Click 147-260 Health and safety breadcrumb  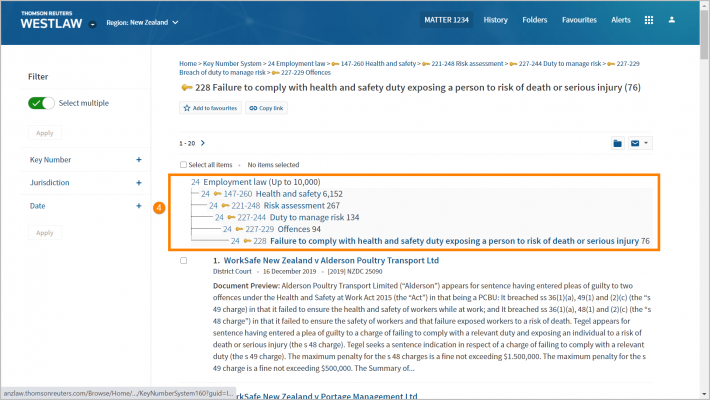click(x=378, y=63)
